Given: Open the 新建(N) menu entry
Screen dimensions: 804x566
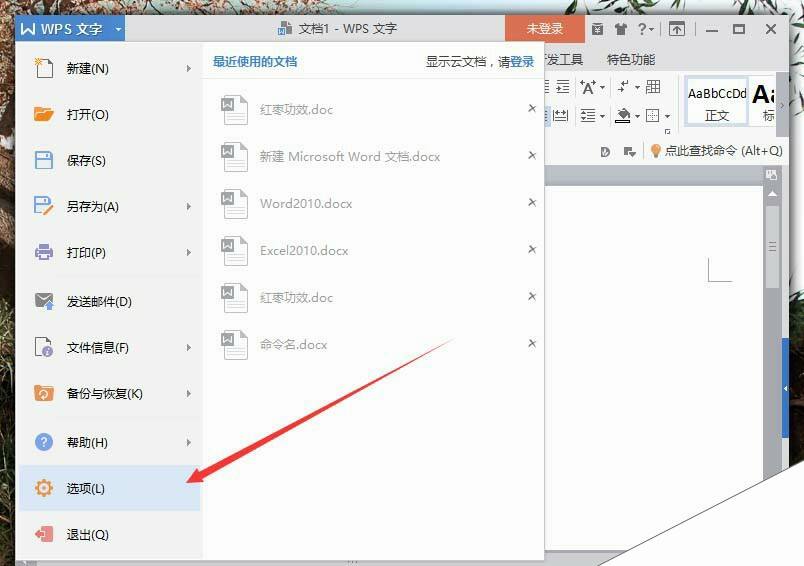Looking at the screenshot, I should [x=109, y=68].
